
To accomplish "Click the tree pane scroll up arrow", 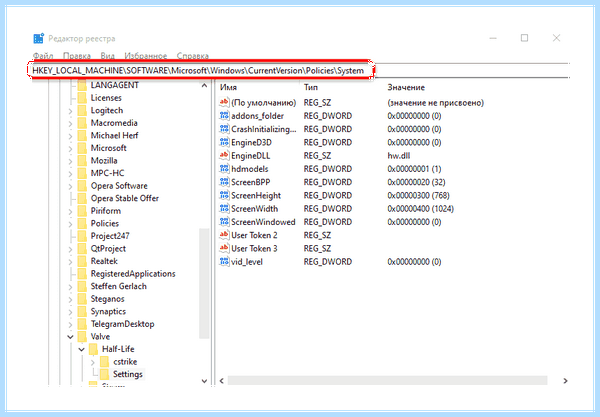I will coord(204,86).
